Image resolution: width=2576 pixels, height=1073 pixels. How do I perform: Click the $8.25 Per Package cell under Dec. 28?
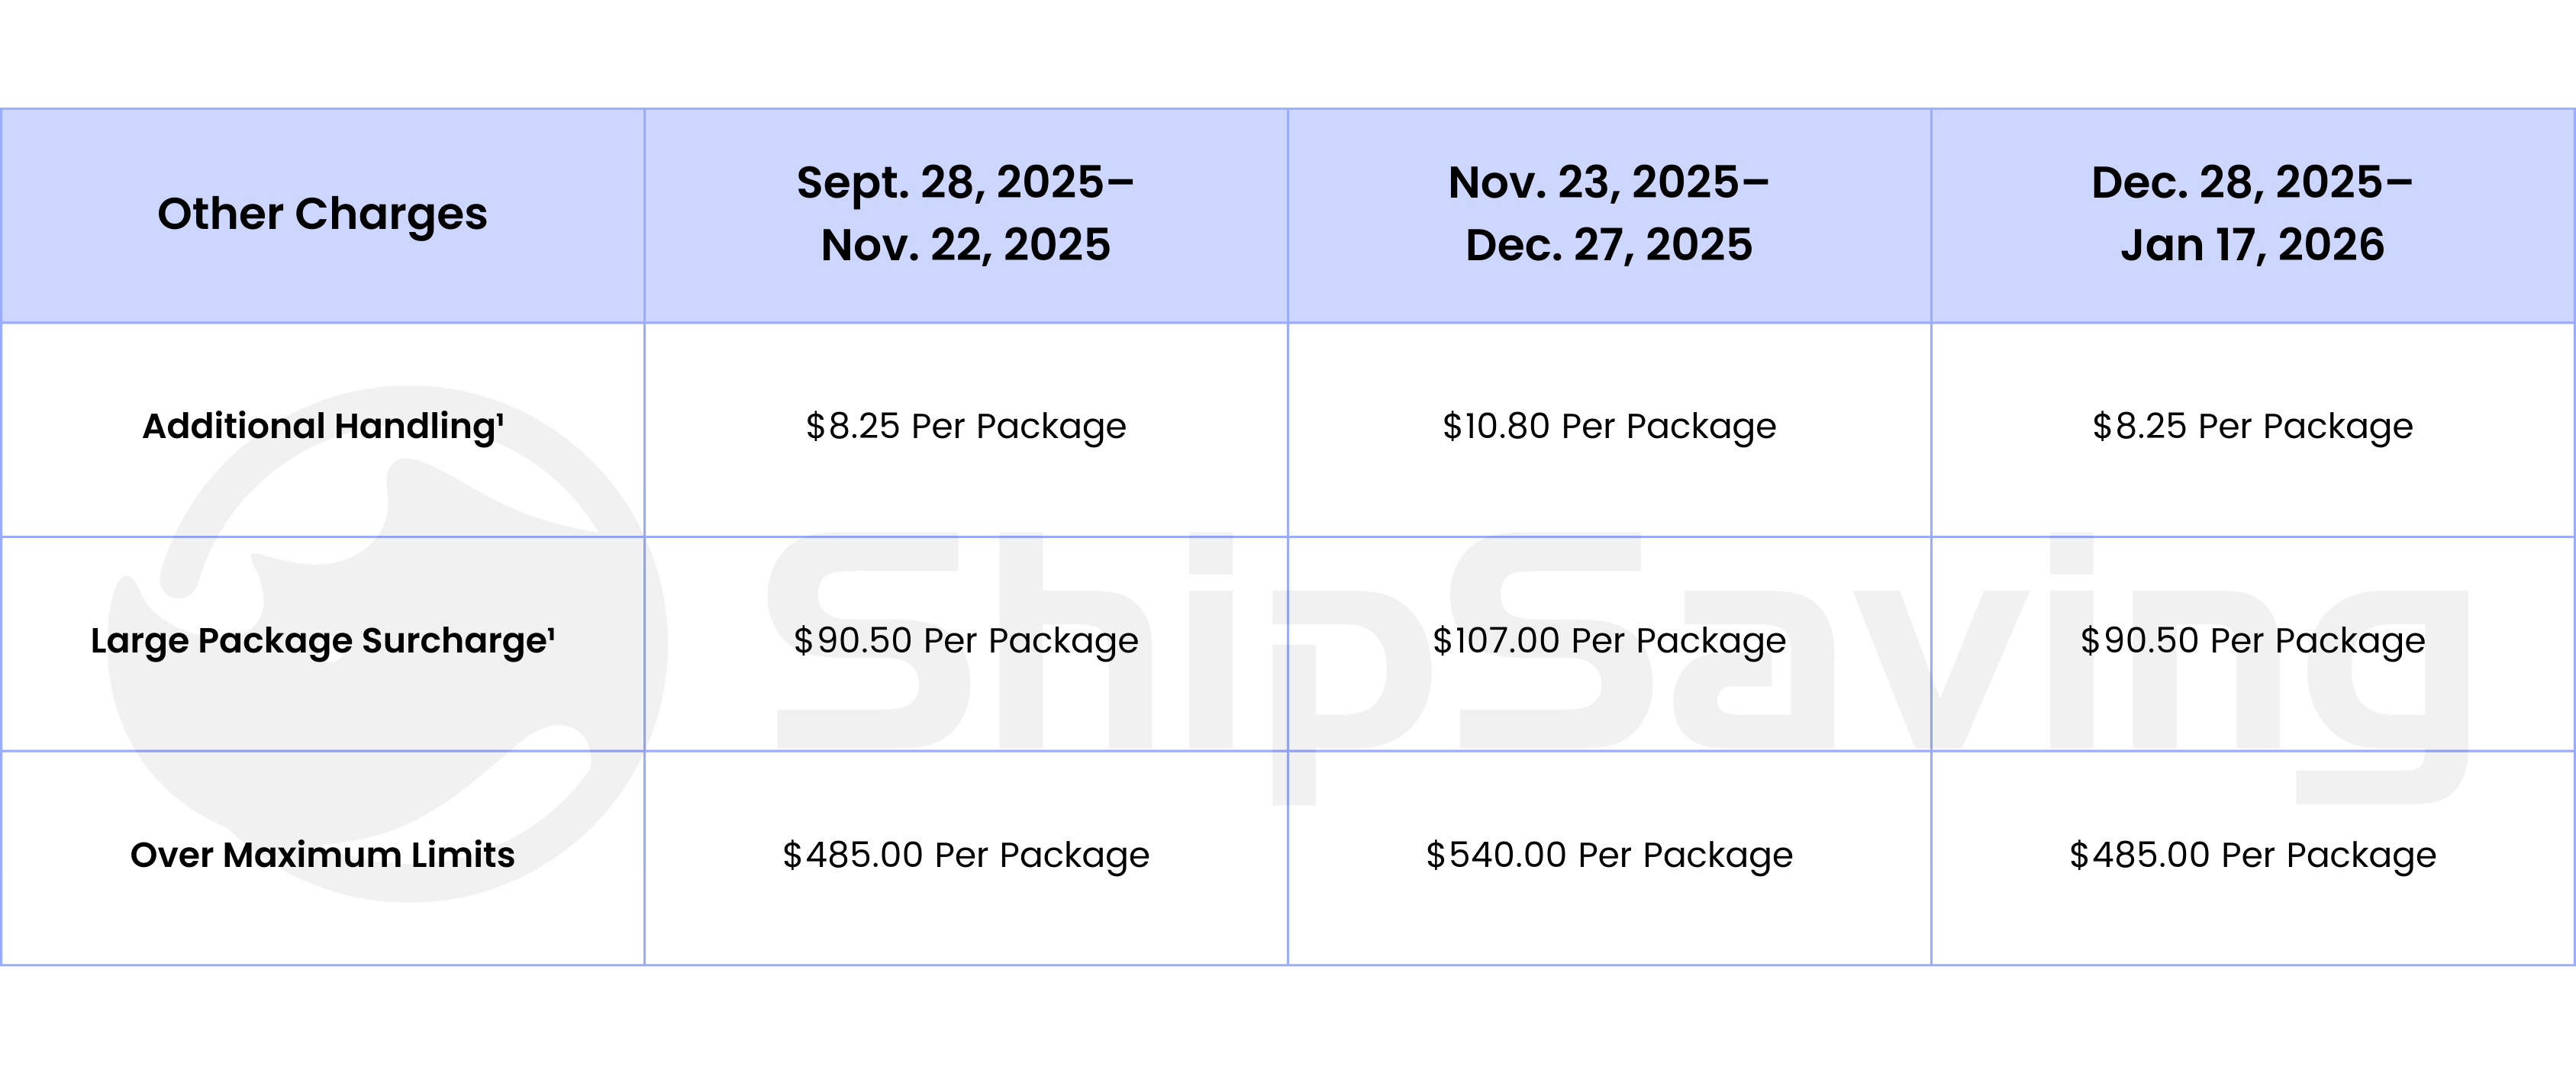click(2252, 427)
